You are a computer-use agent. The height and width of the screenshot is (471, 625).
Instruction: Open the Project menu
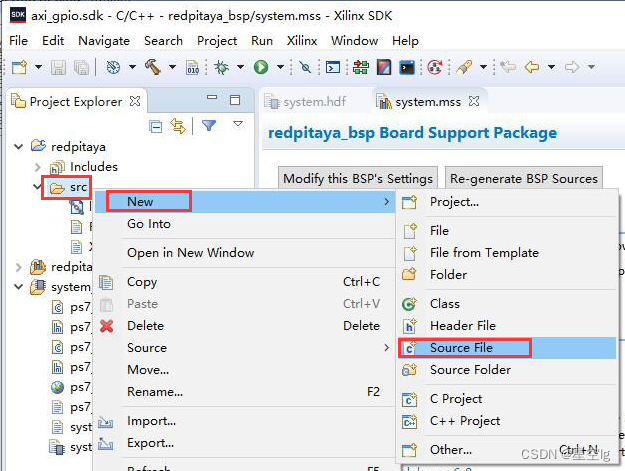(x=217, y=41)
